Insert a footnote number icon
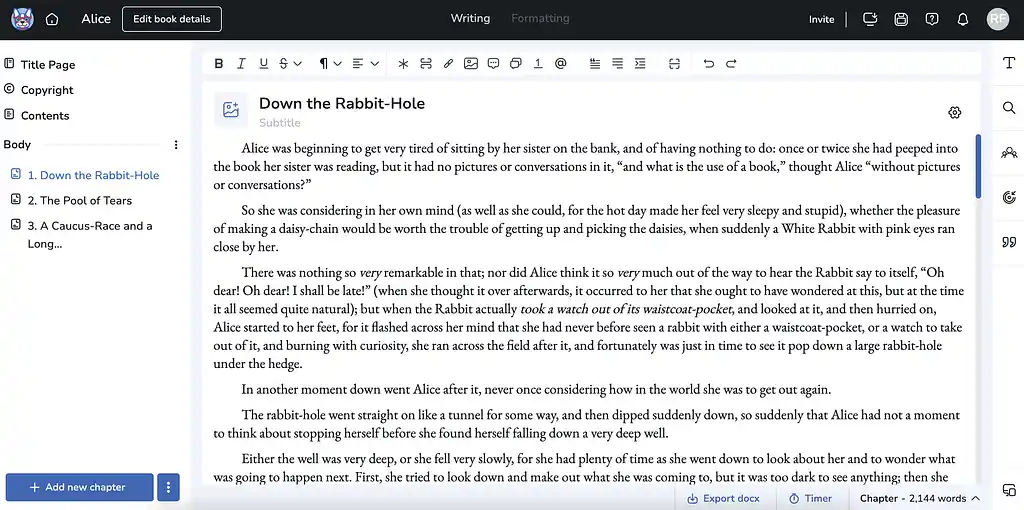 coord(538,63)
